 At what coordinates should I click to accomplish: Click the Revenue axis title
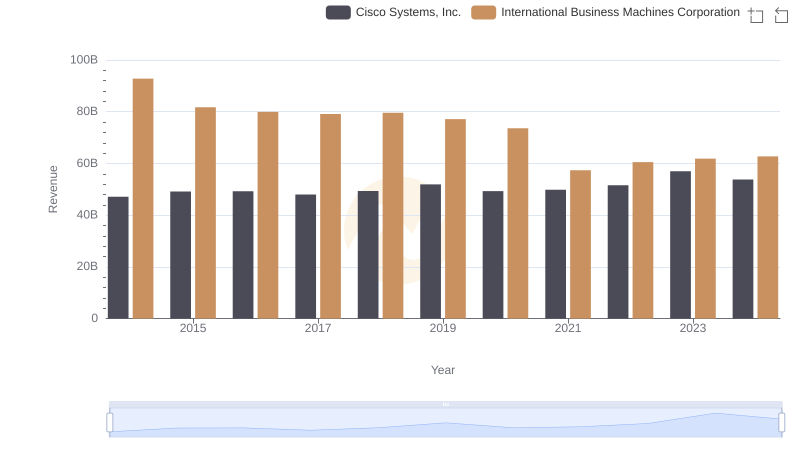pyautogui.click(x=53, y=189)
